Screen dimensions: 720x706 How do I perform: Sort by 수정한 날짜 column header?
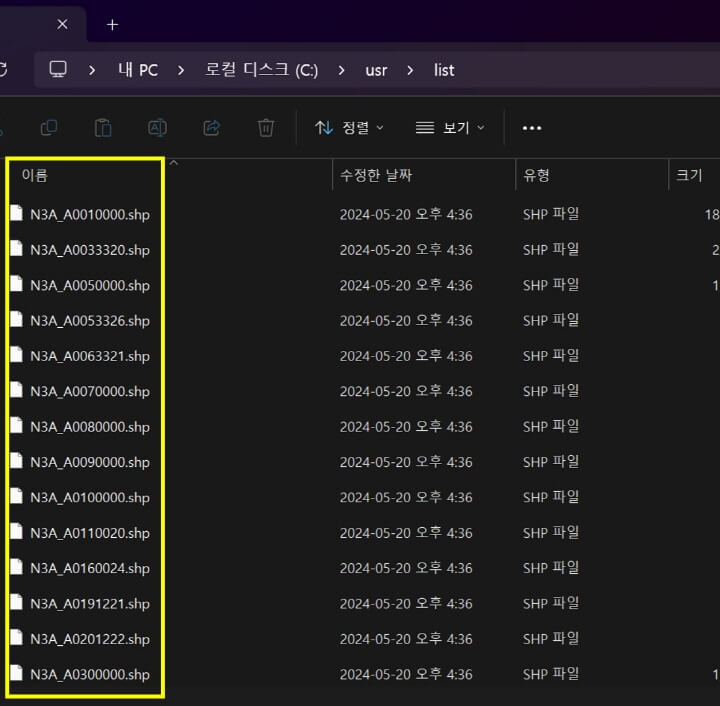coord(376,175)
